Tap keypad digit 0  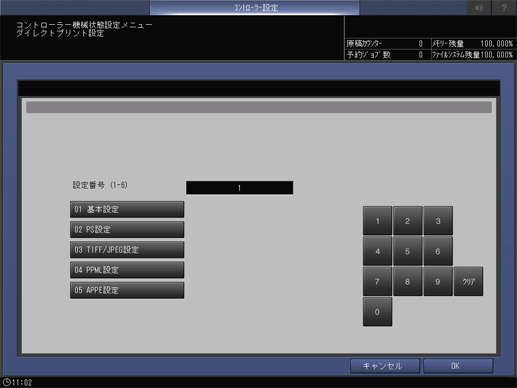[377, 312]
